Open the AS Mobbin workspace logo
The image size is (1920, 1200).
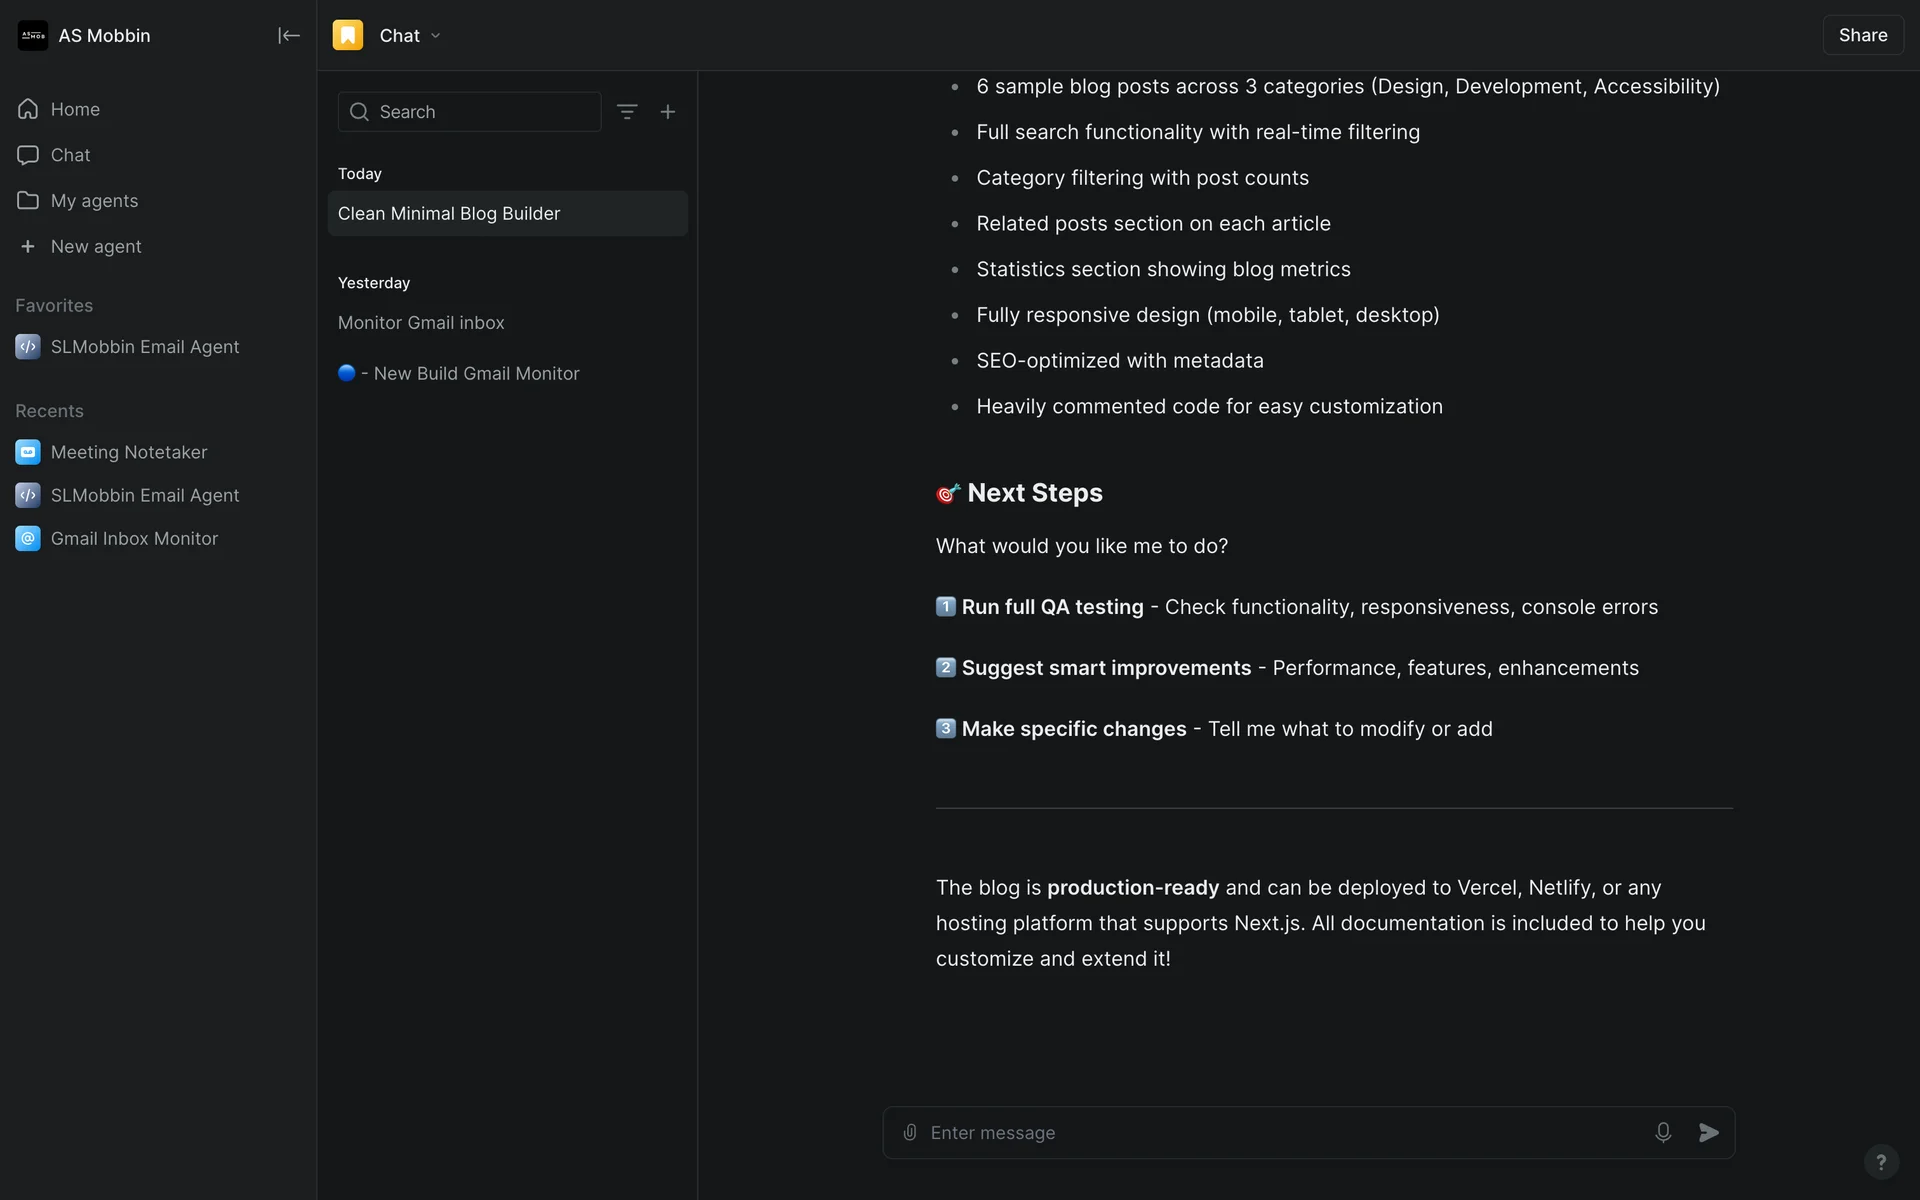click(x=33, y=36)
